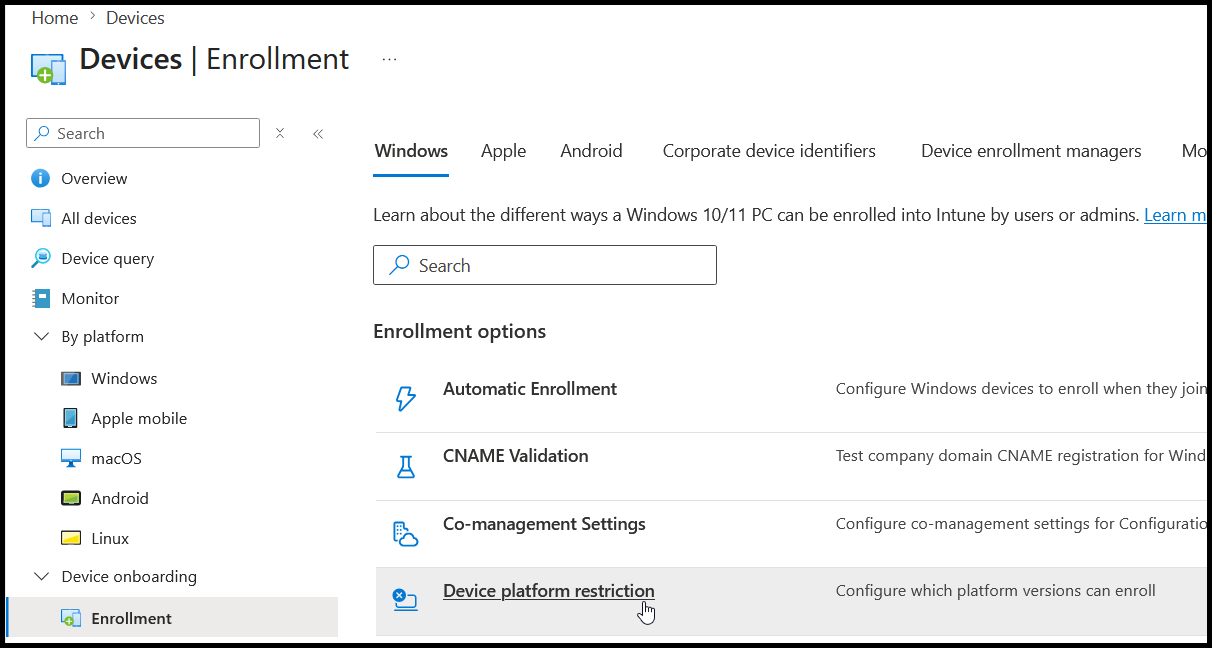Collapse the By platform section chevron
Screen dimensions: 1212x648
pos(42,337)
